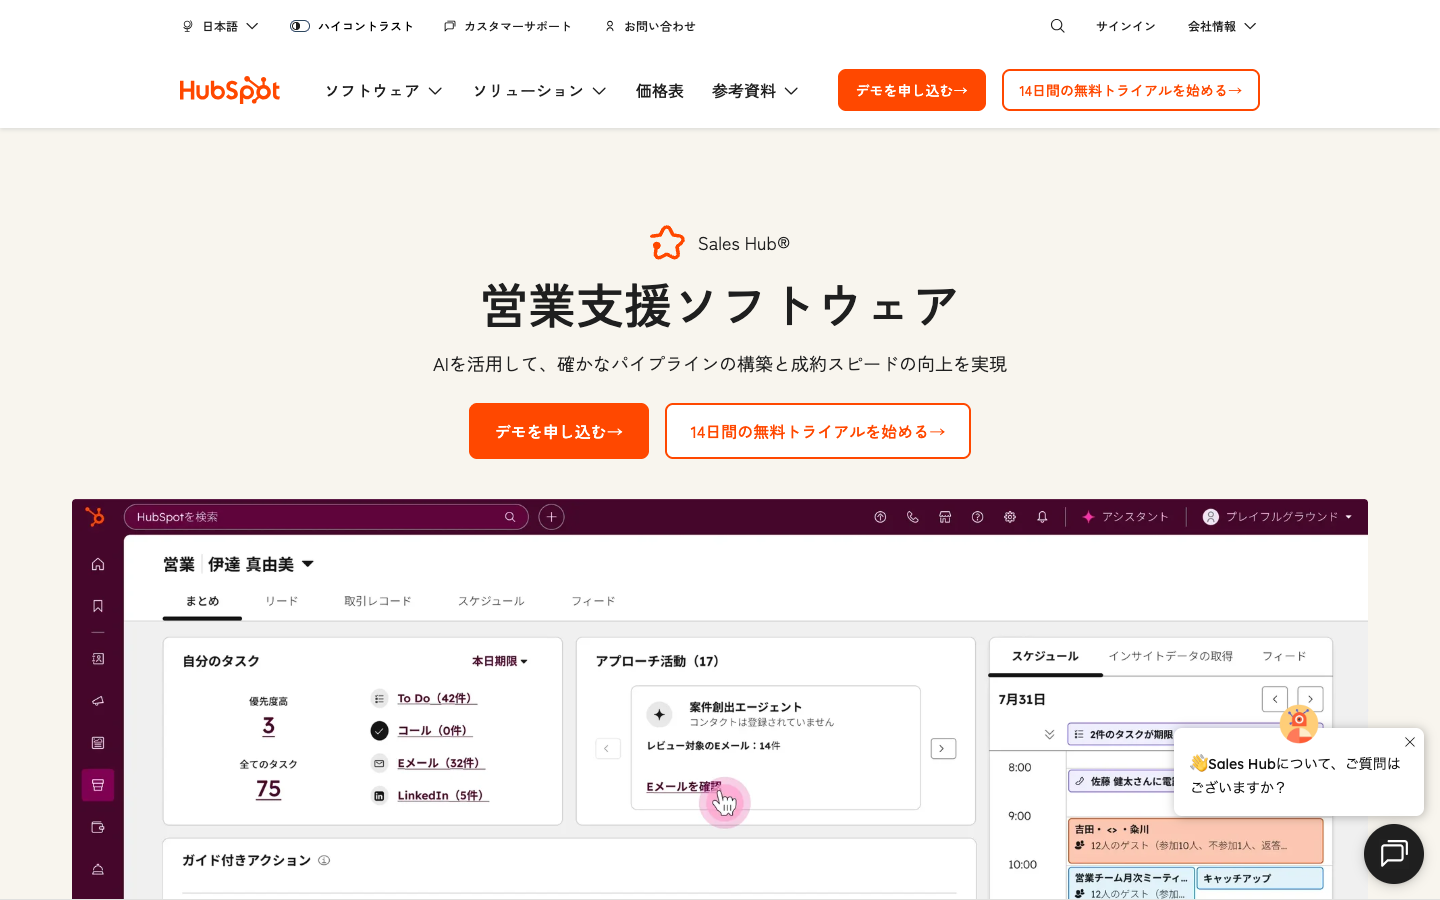Expand the 会社情報 dropdown
The width and height of the screenshot is (1440, 900).
point(1221,26)
